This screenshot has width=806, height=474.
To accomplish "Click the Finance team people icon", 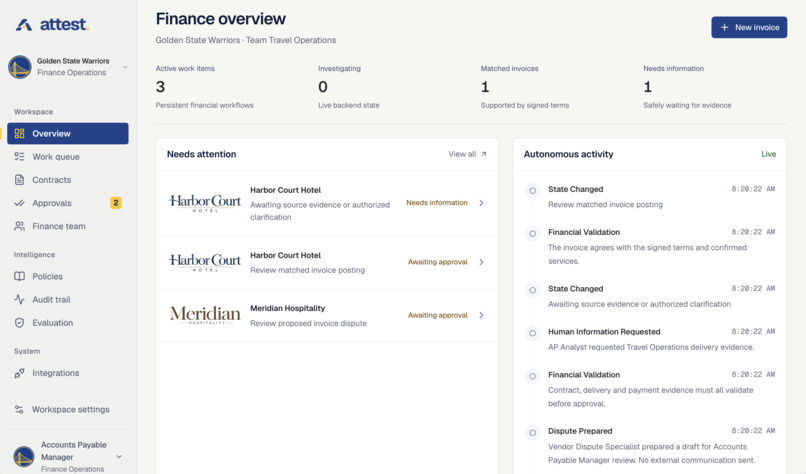I will [20, 226].
